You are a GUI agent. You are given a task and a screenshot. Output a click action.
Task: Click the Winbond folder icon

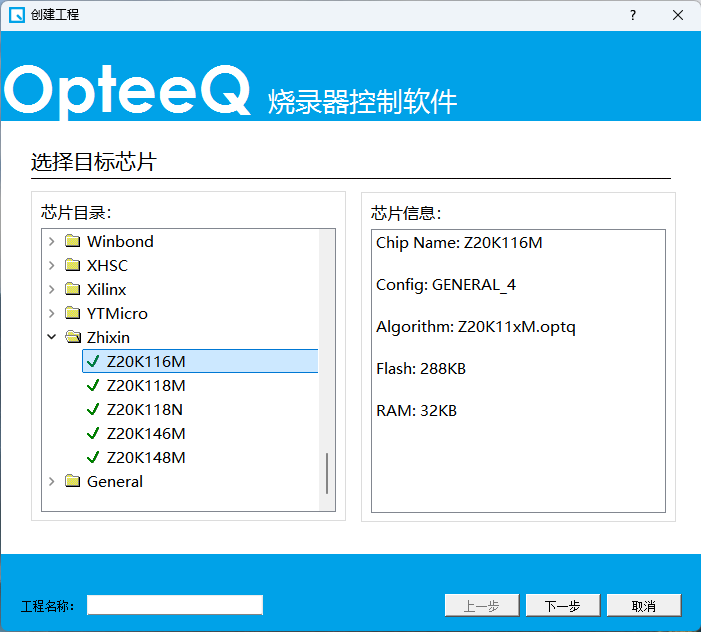pos(72,241)
